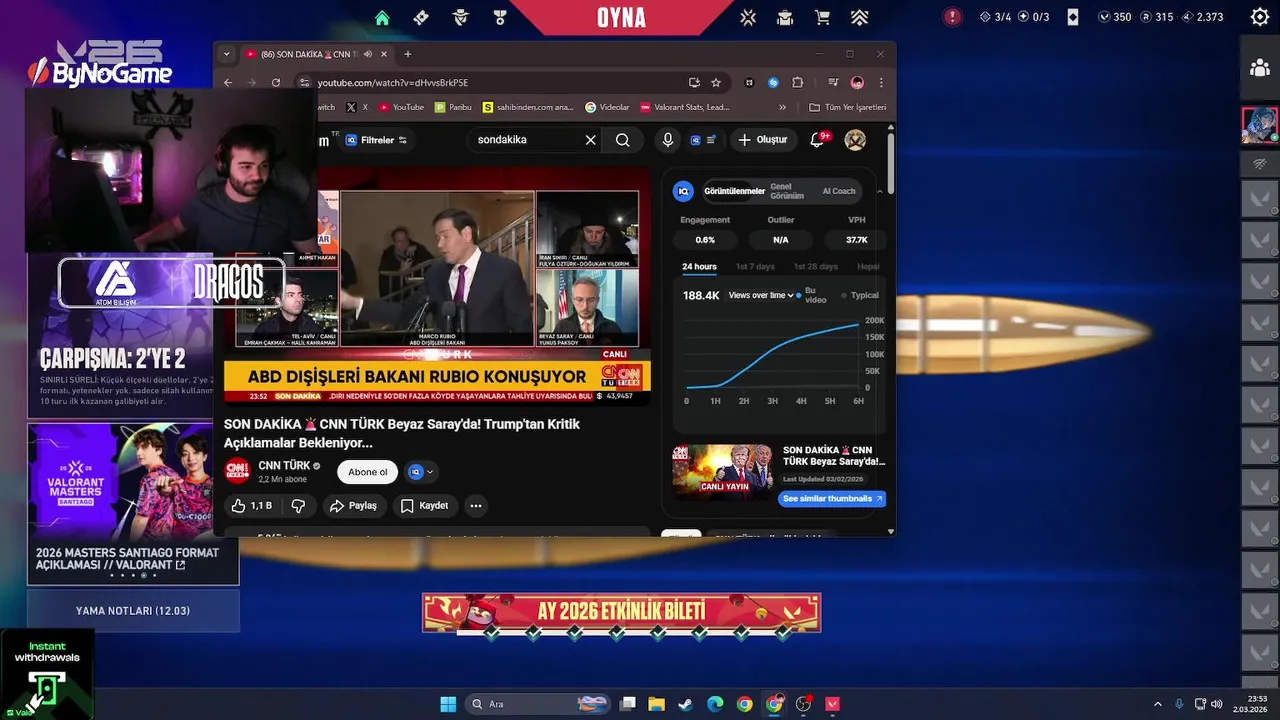Open Views over time dropdown
1280x720 pixels.
(761, 296)
